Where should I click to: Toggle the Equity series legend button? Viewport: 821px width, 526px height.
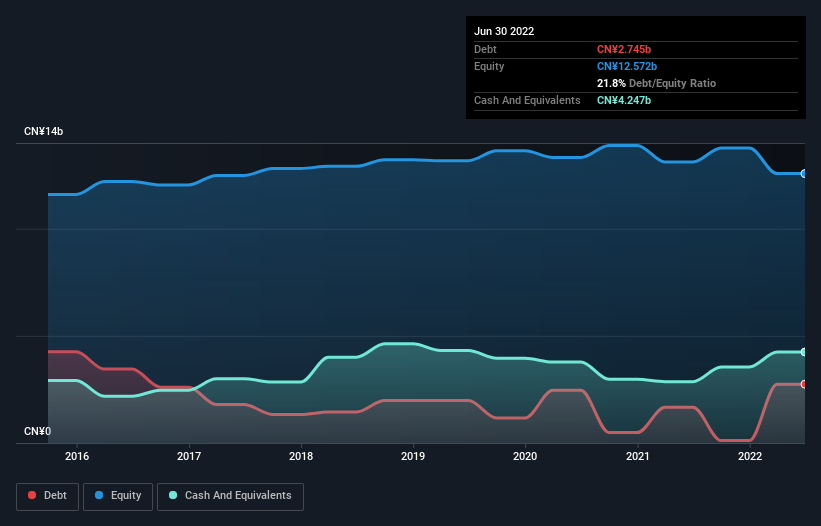coord(118,496)
